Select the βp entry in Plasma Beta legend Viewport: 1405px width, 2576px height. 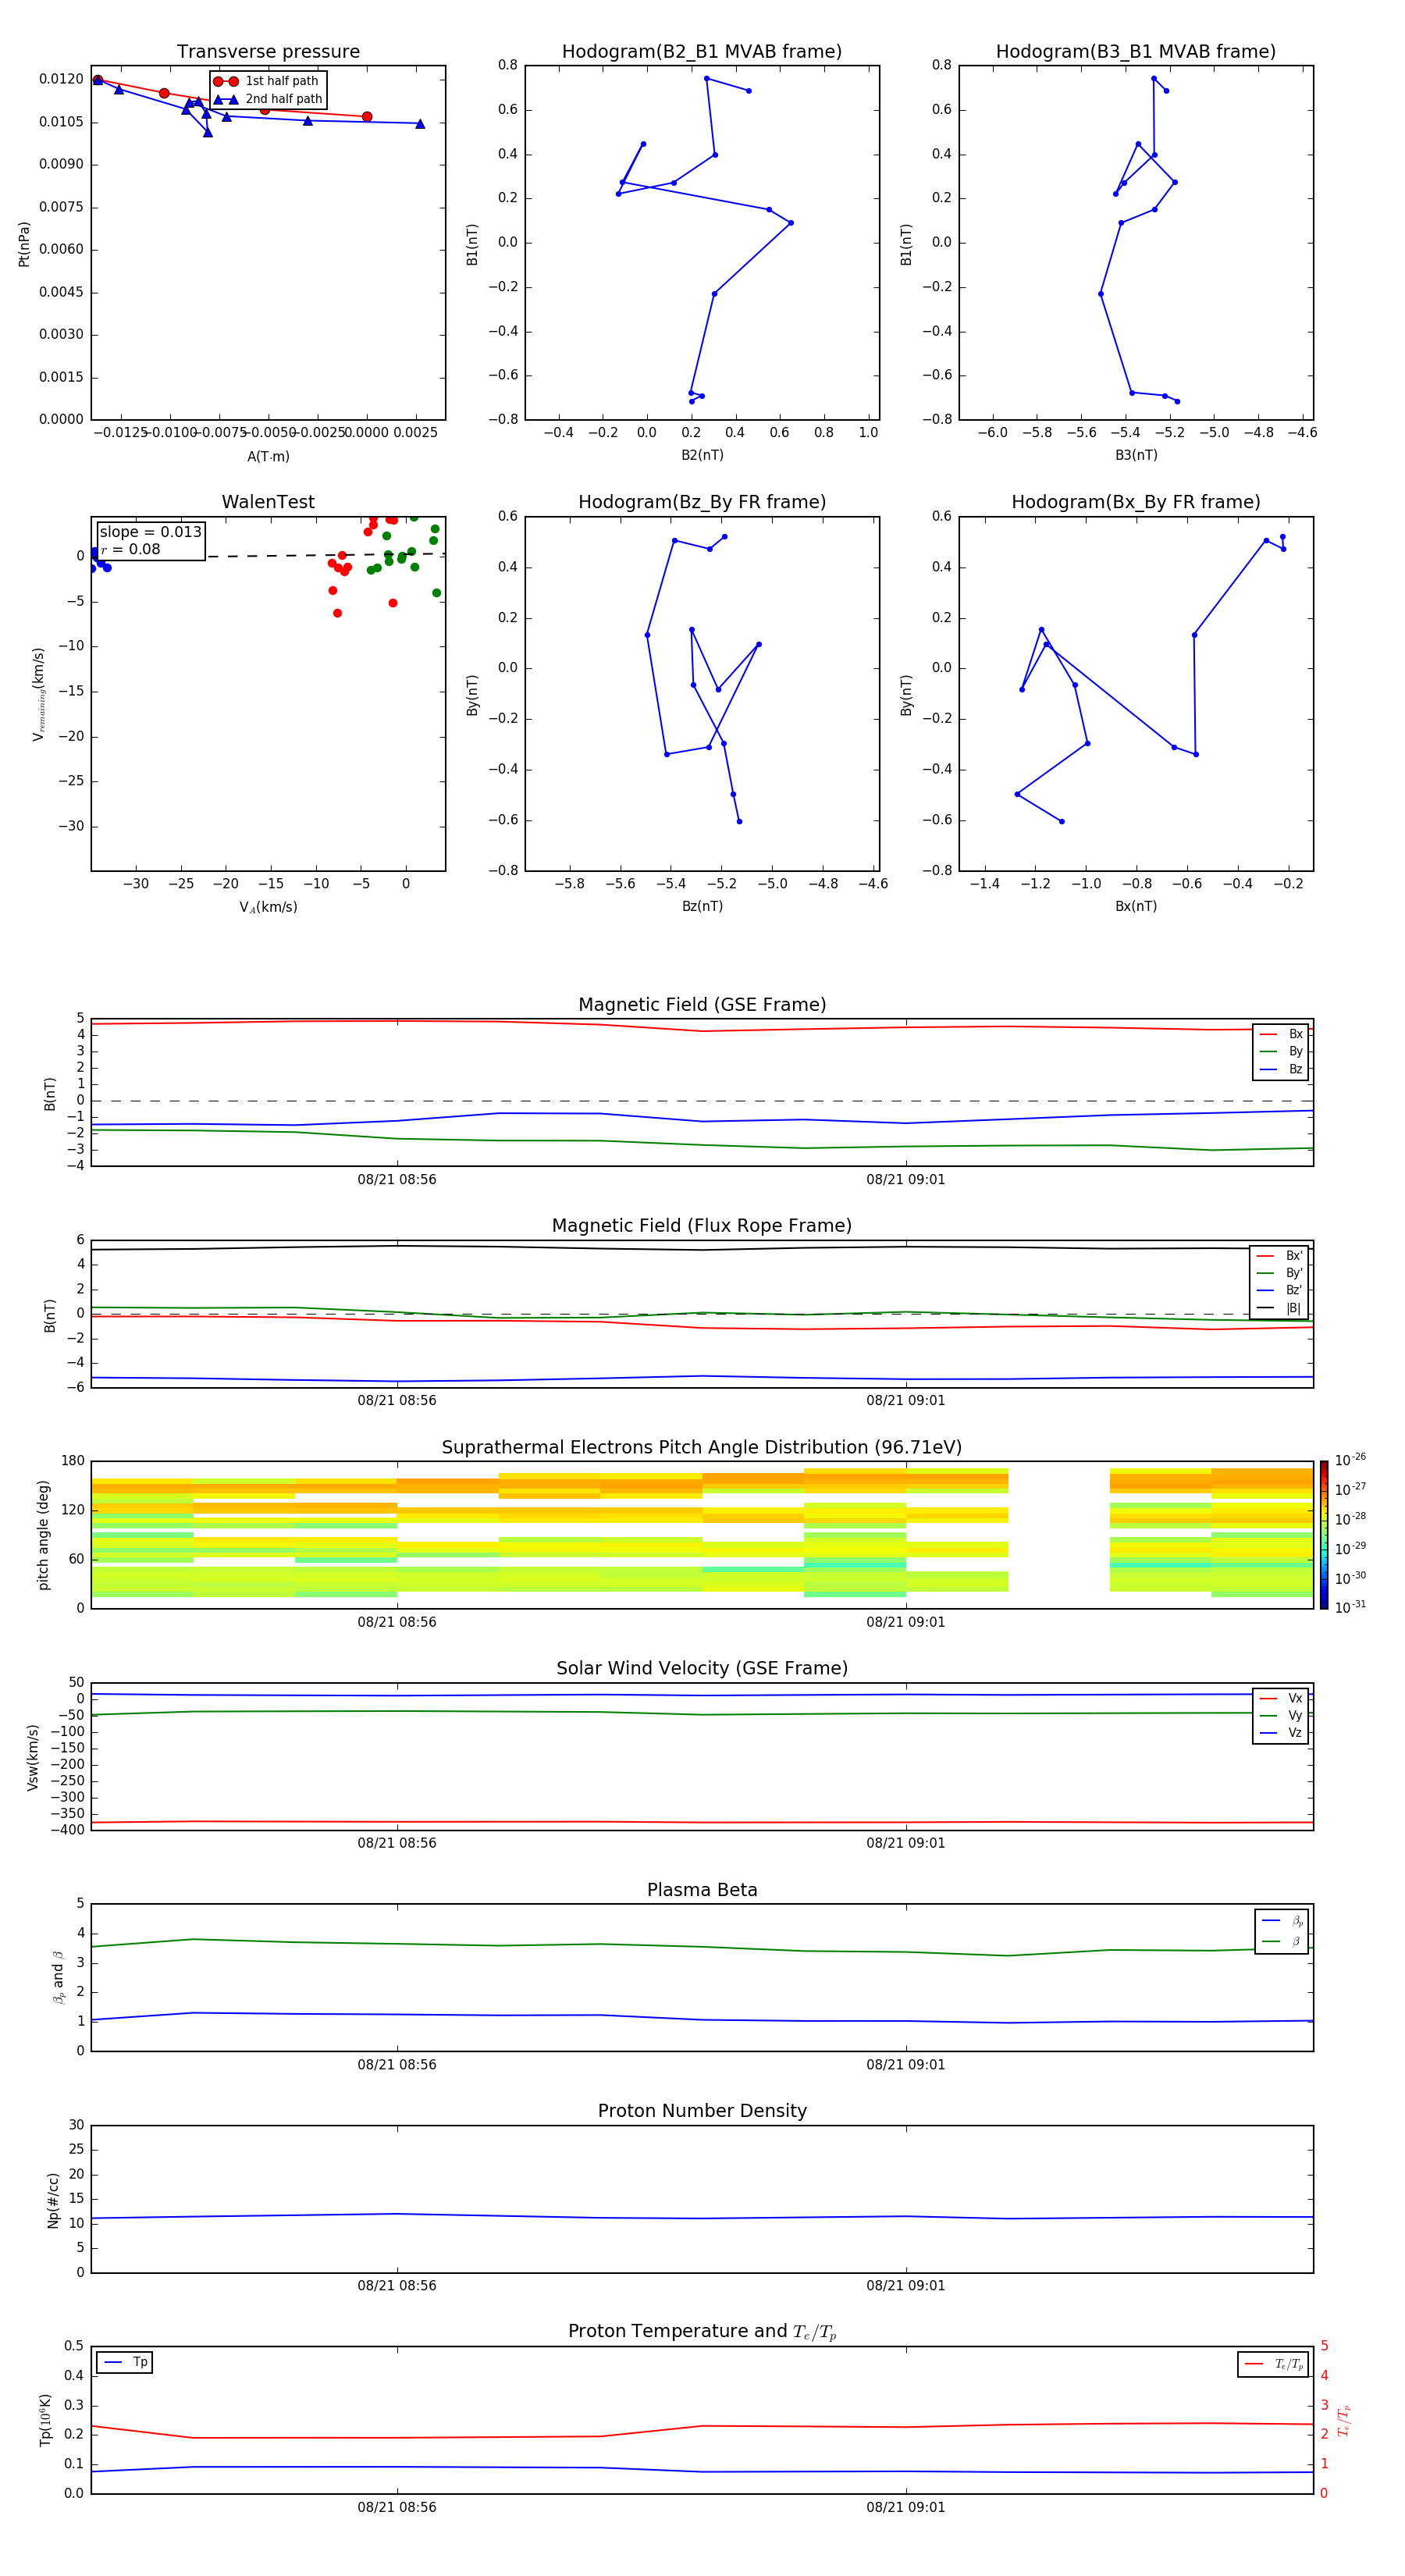[1282, 1921]
